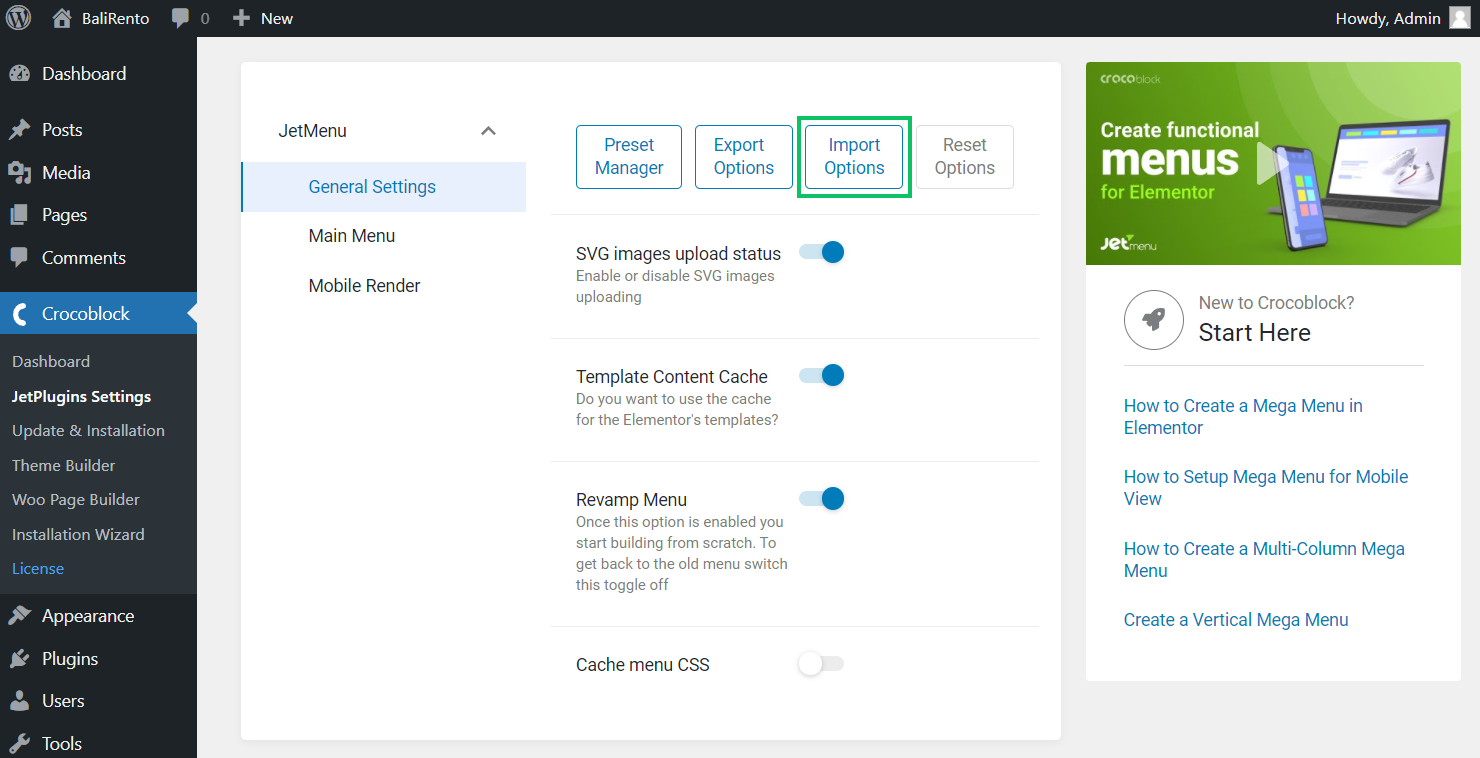The image size is (1480, 758).
Task: Open How to Setup Mega Menu for Mobile link
Action: [1266, 488]
